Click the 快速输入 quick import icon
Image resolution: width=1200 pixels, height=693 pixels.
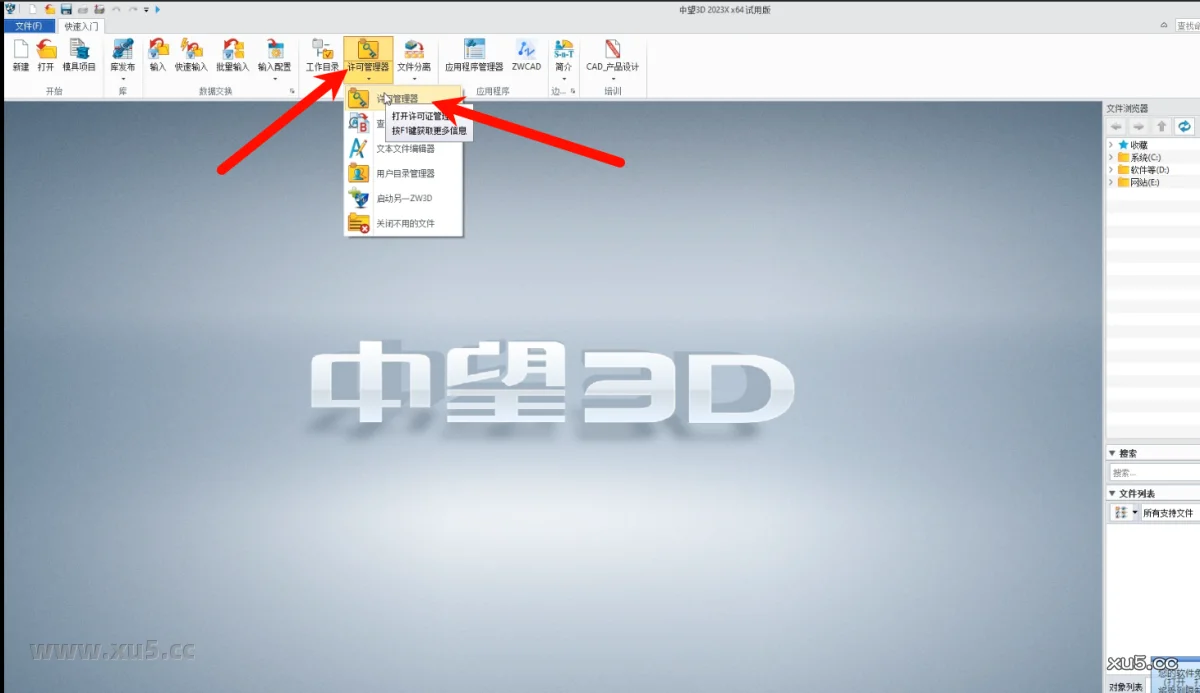(190, 52)
